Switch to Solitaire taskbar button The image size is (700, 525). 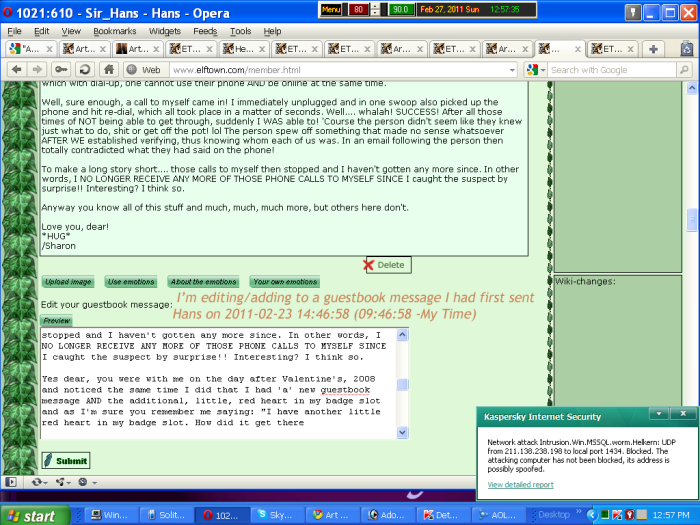point(167,515)
